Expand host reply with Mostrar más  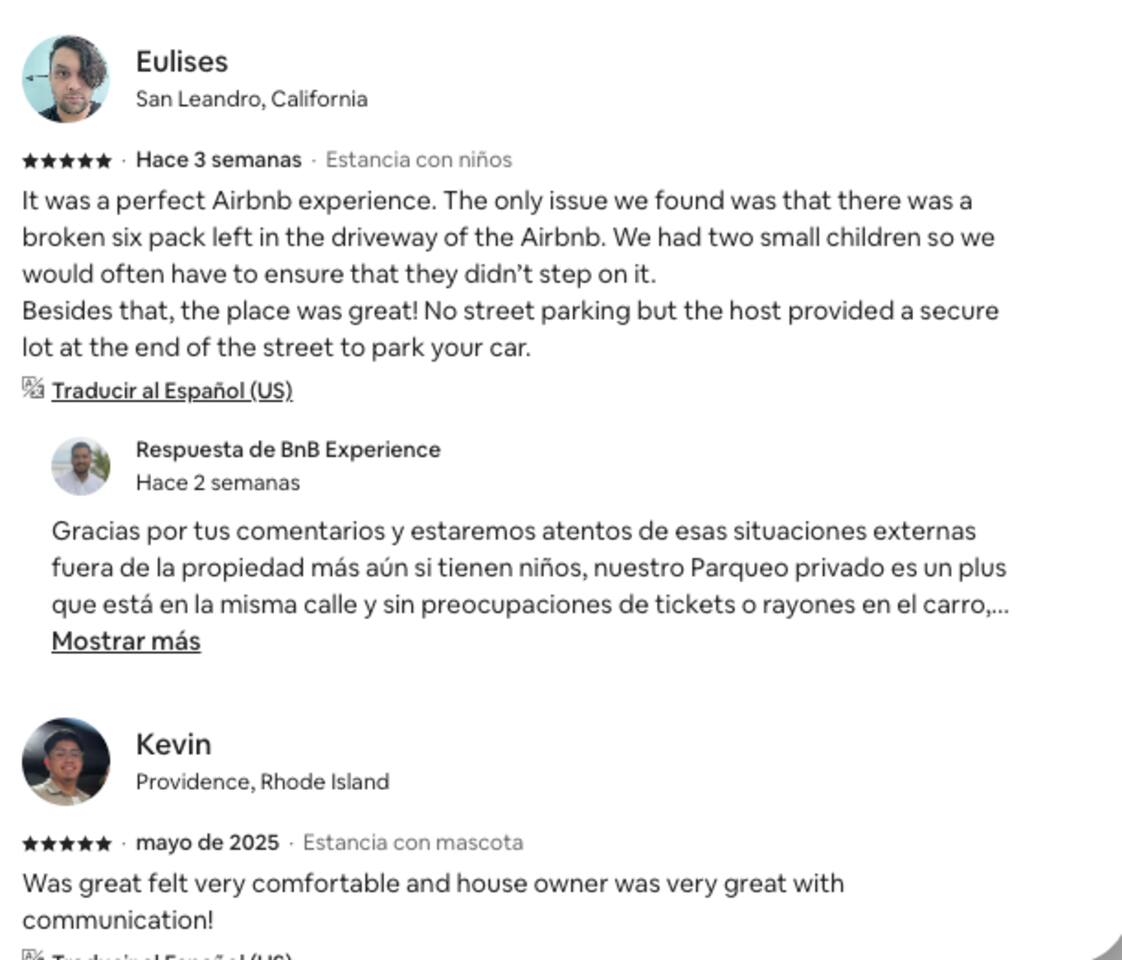click(126, 641)
